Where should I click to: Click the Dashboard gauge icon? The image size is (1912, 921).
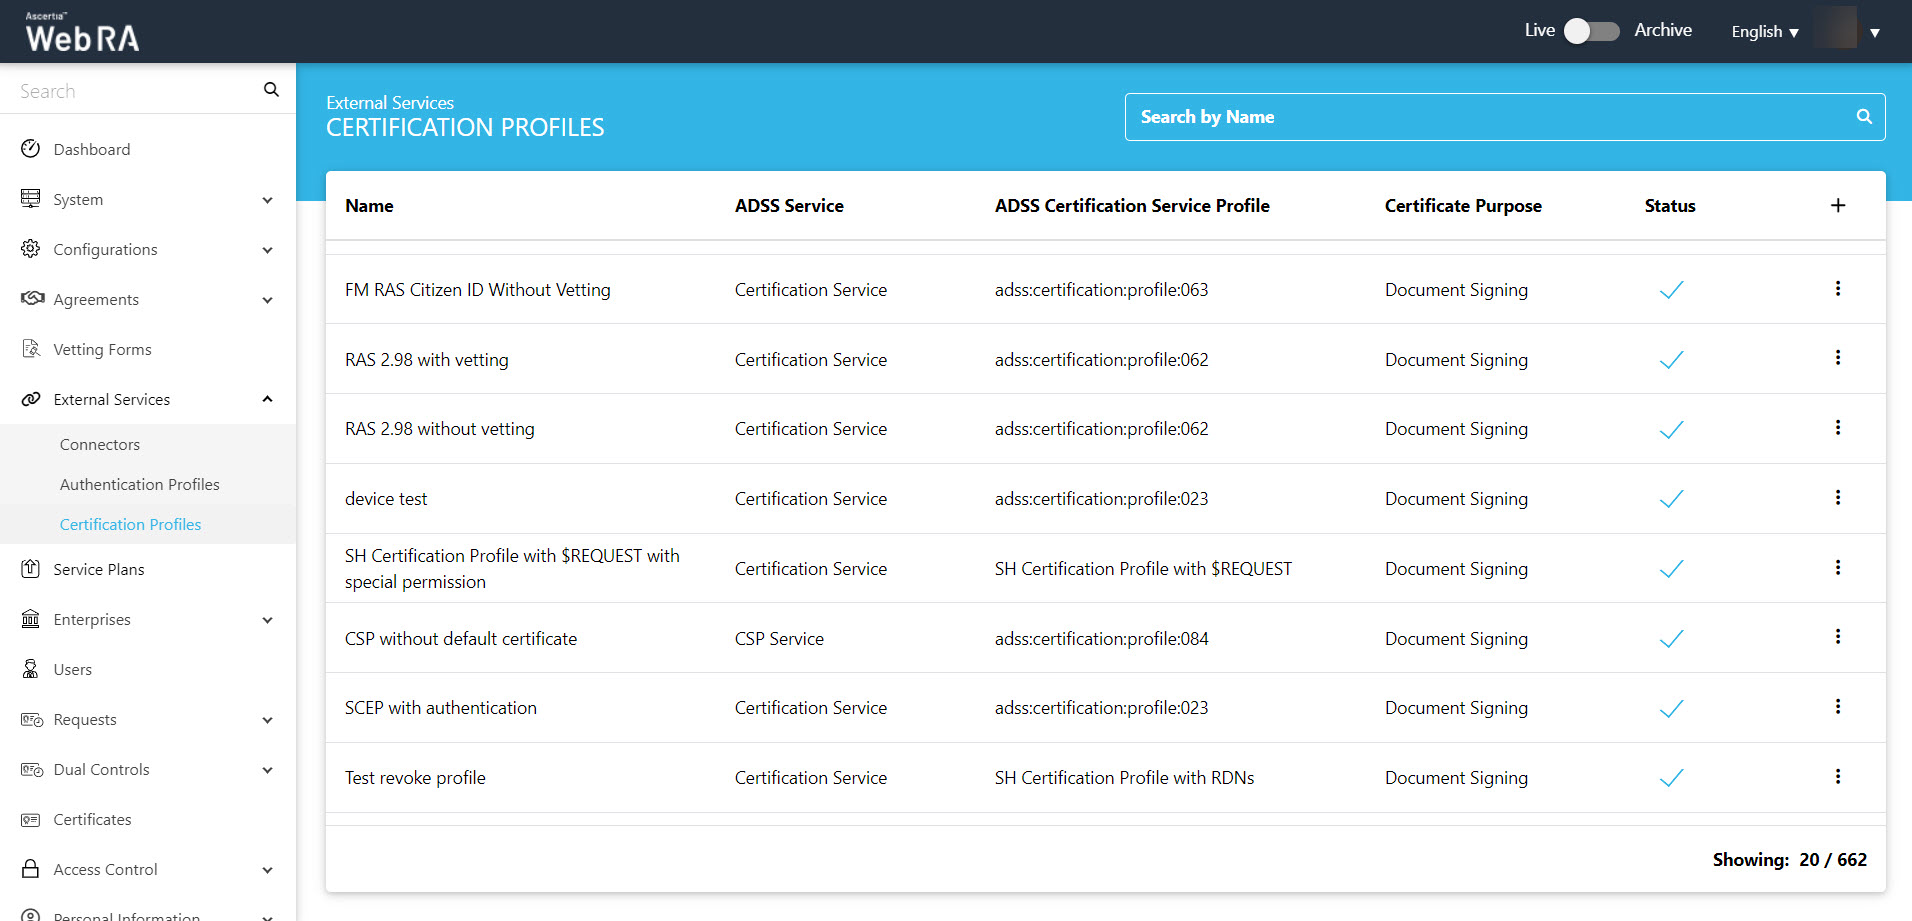pos(31,149)
